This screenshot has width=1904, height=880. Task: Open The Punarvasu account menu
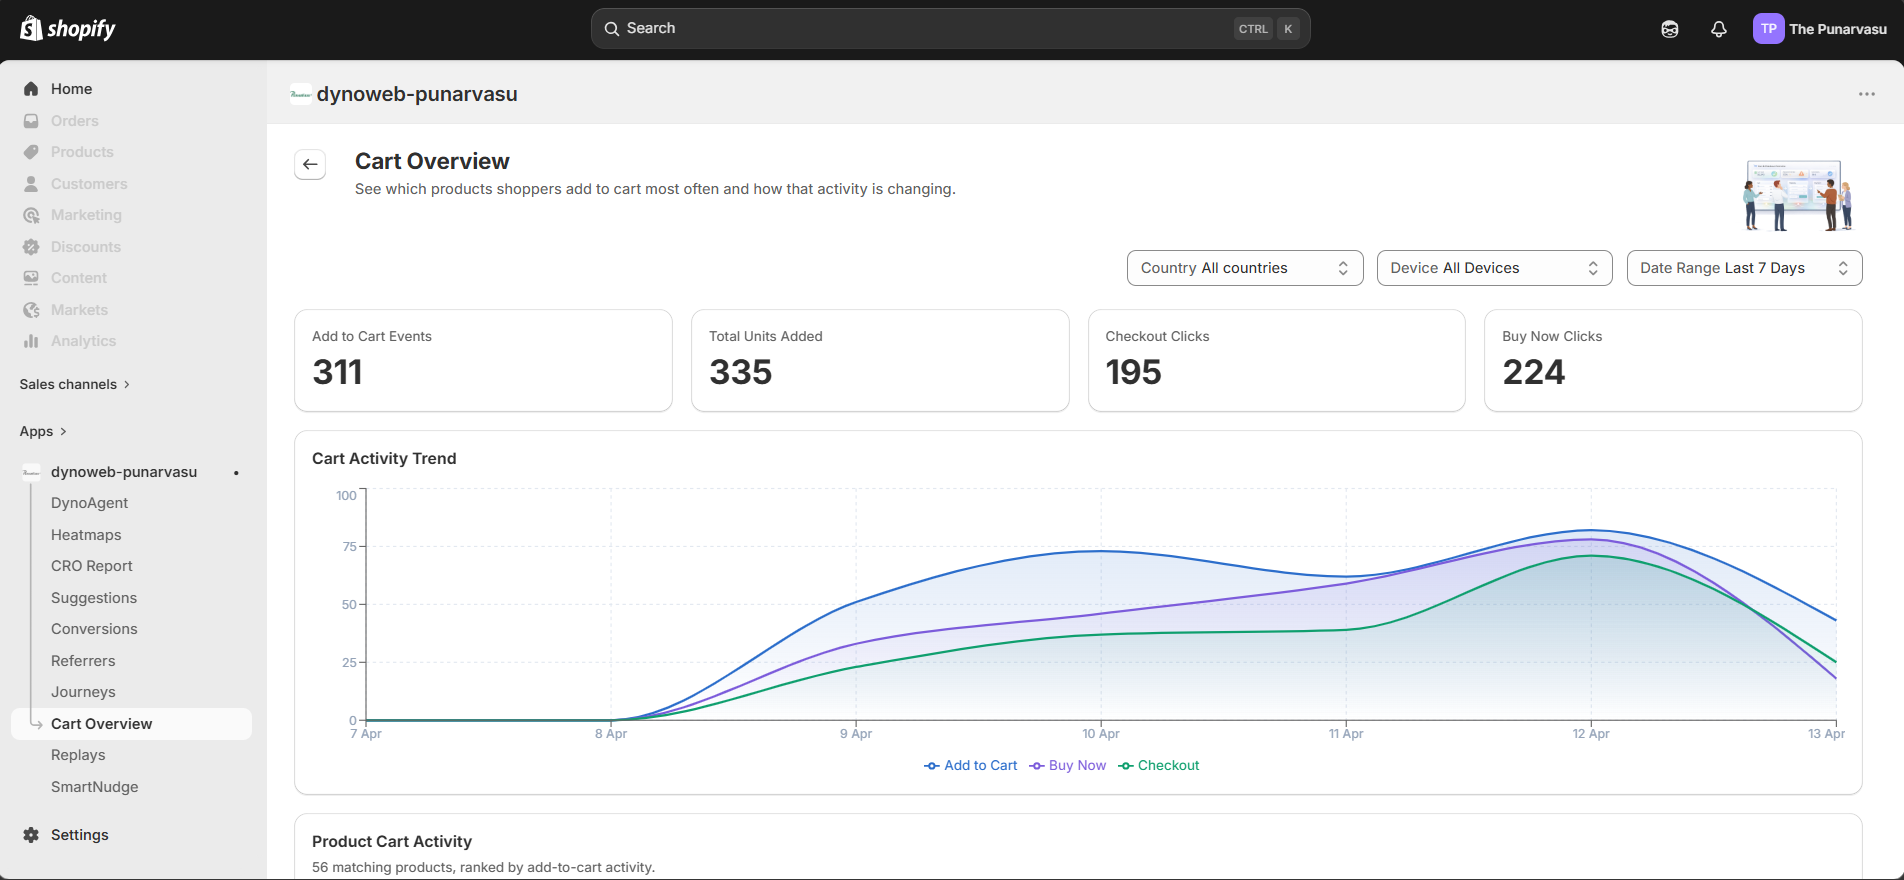pos(1820,29)
